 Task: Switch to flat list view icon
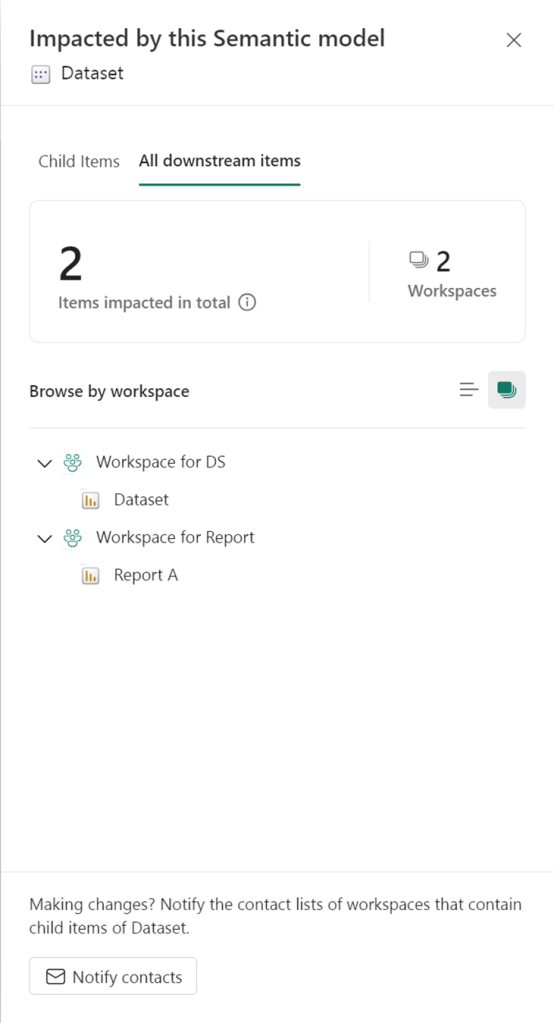469,390
